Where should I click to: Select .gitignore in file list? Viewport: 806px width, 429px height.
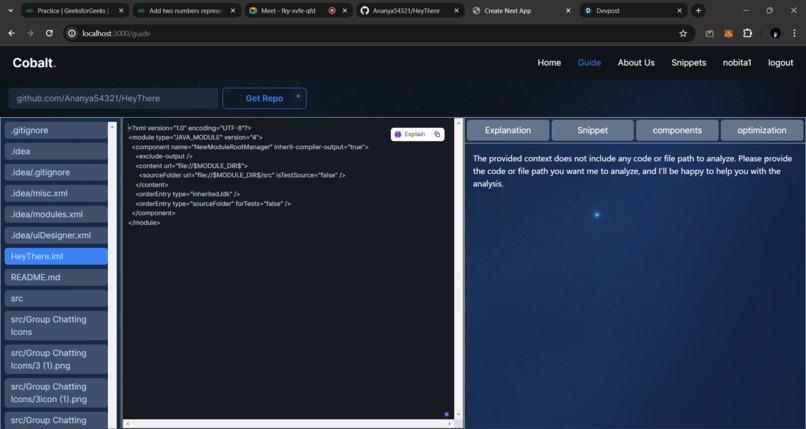tap(56, 130)
